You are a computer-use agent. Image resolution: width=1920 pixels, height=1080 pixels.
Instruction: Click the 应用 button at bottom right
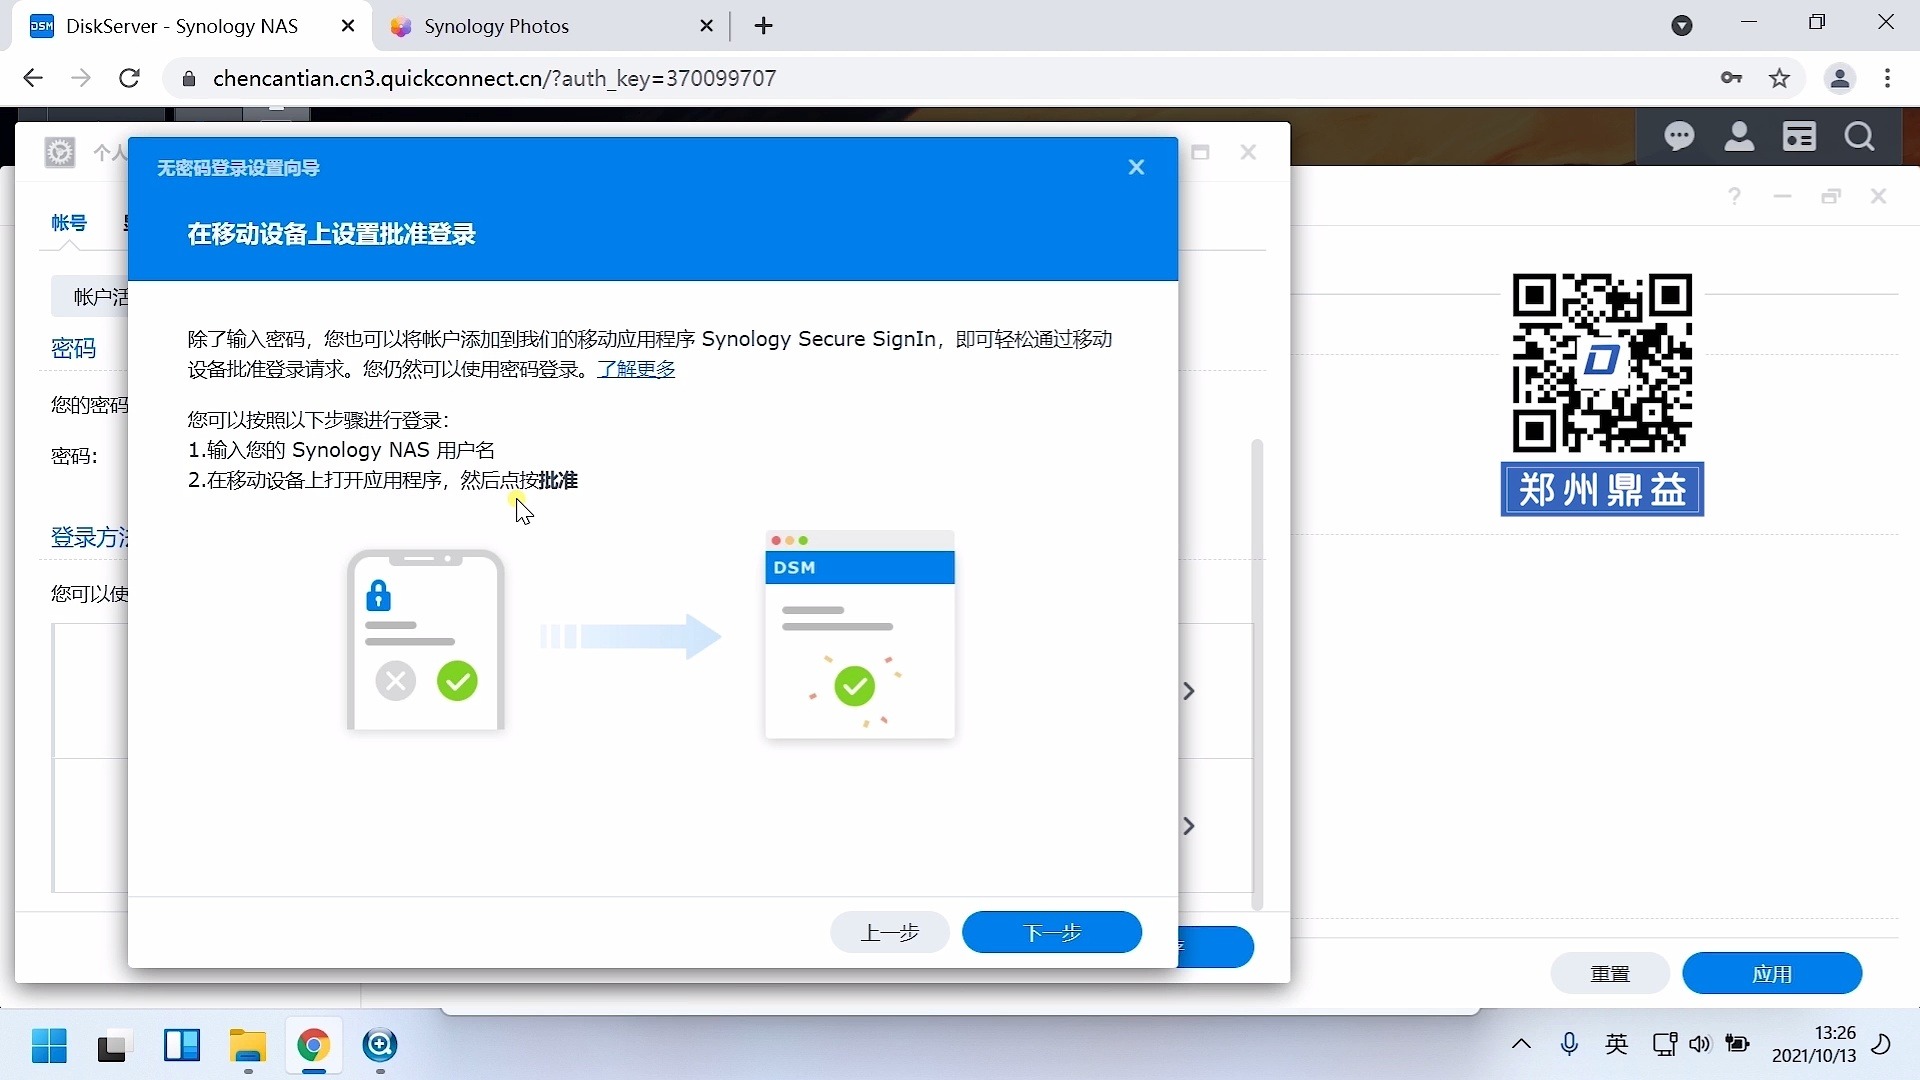pos(1772,973)
